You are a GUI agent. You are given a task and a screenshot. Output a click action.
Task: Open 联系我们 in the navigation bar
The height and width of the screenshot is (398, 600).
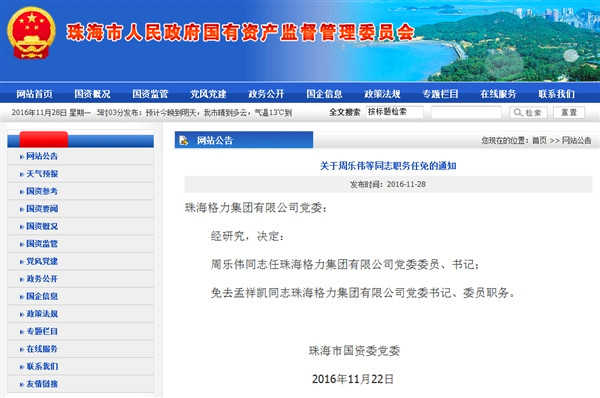pos(556,94)
